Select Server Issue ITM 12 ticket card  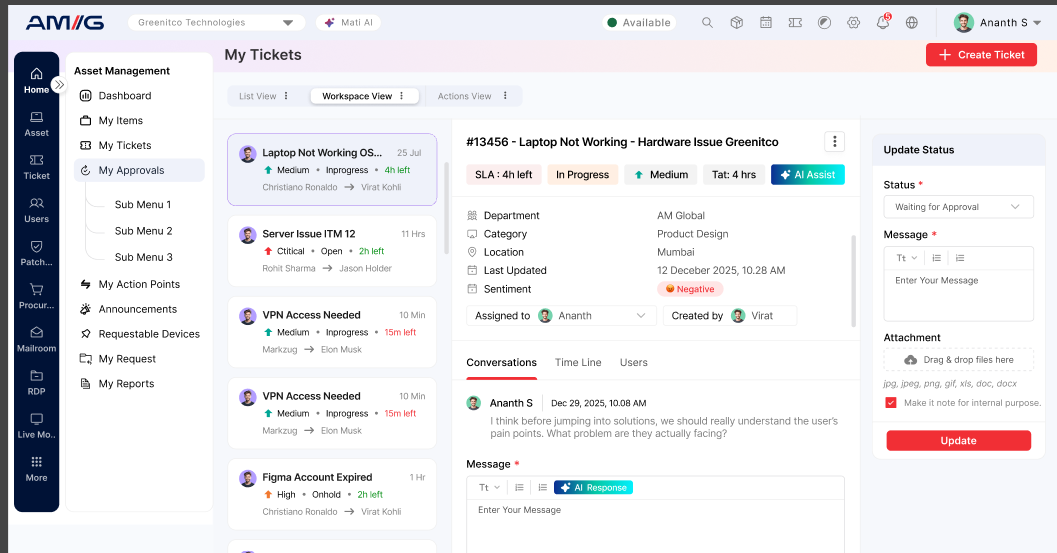coord(332,251)
